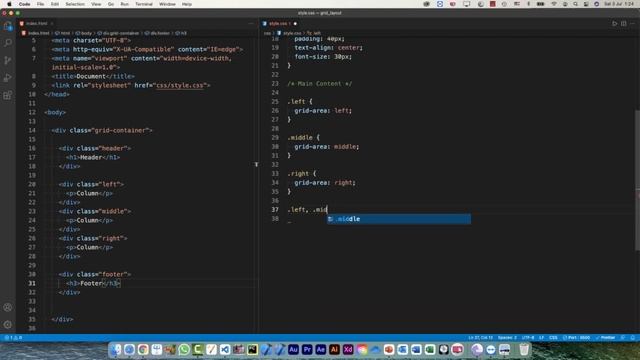The height and width of the screenshot is (360, 640).
Task: Open the Accounts menu in activity bar
Action: [x=8, y=307]
